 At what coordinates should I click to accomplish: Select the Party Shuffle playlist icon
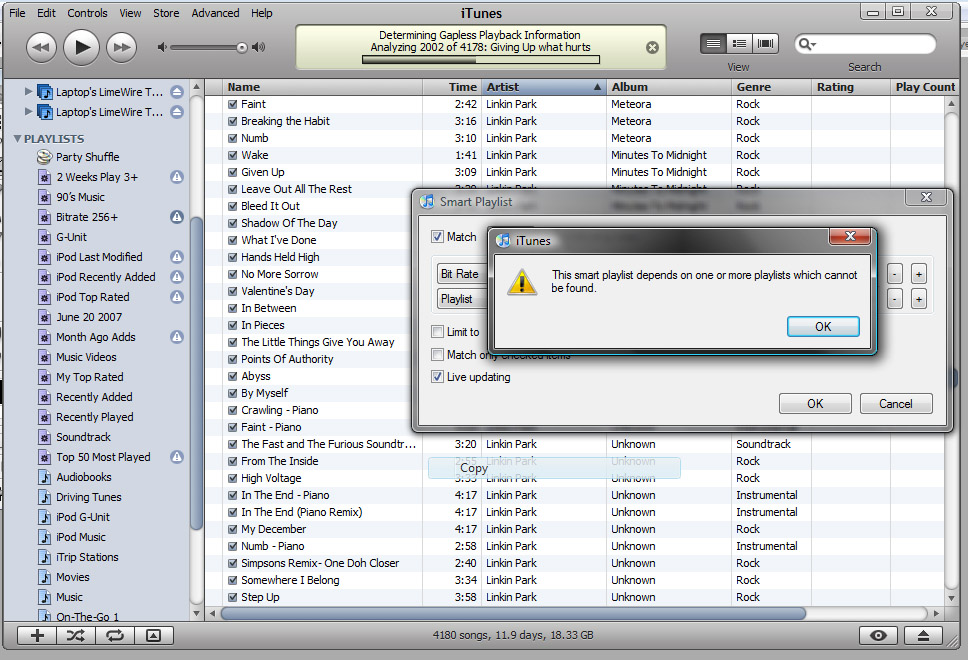44,157
